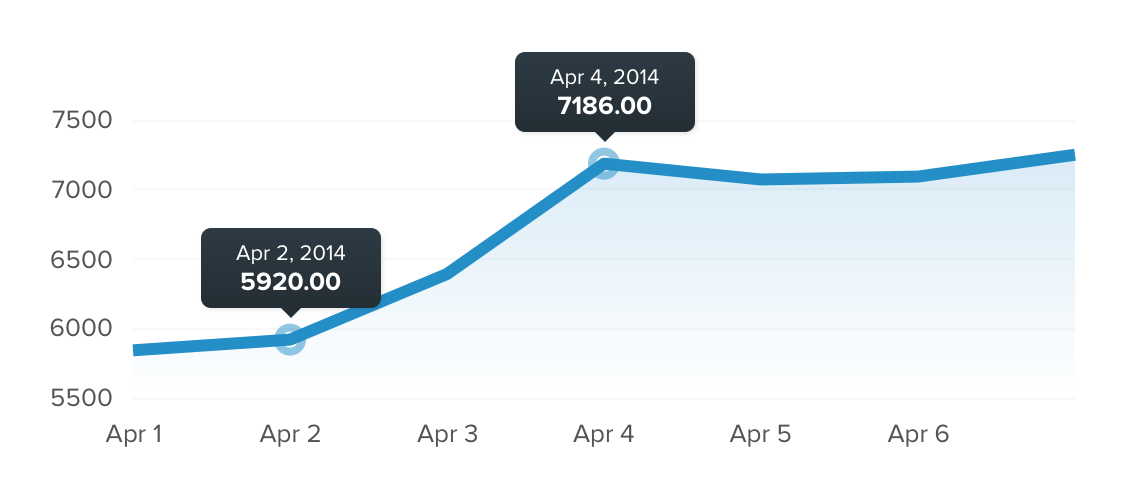
Task: Click the 7000 y-axis label
Action: tap(80, 190)
